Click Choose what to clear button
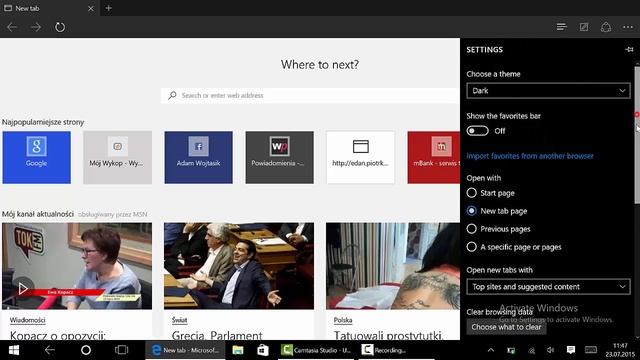This screenshot has height=360, width=640. (507, 327)
